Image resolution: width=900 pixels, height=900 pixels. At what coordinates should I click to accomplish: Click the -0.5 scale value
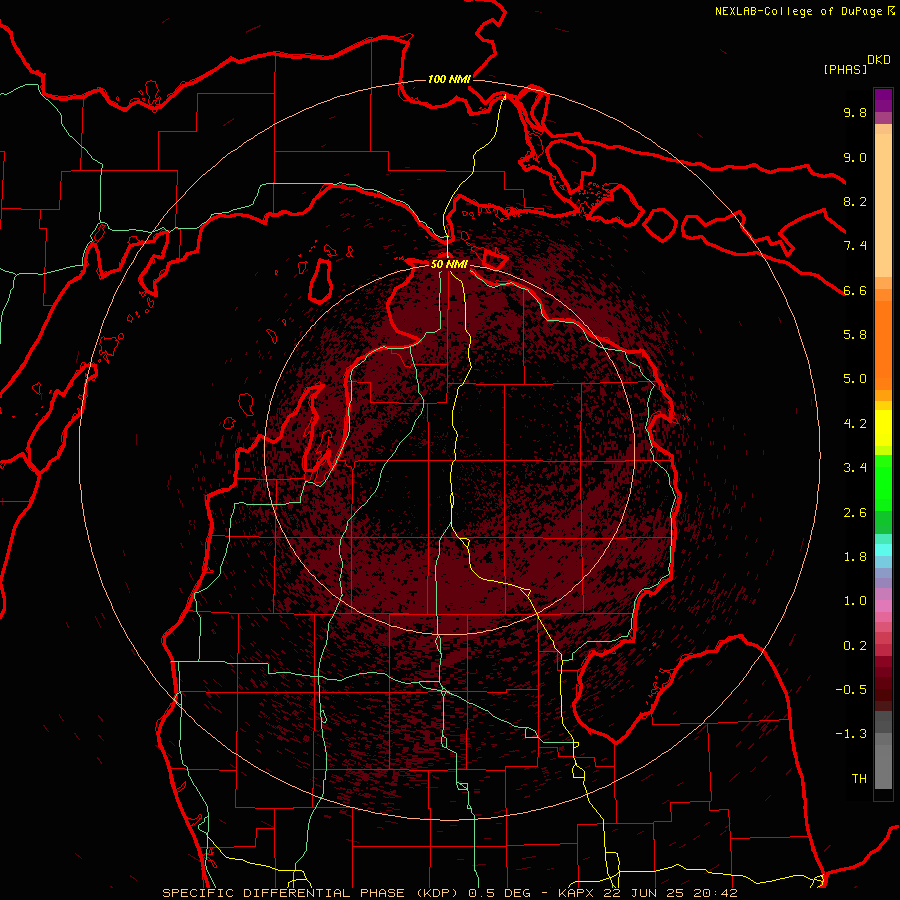point(851,690)
